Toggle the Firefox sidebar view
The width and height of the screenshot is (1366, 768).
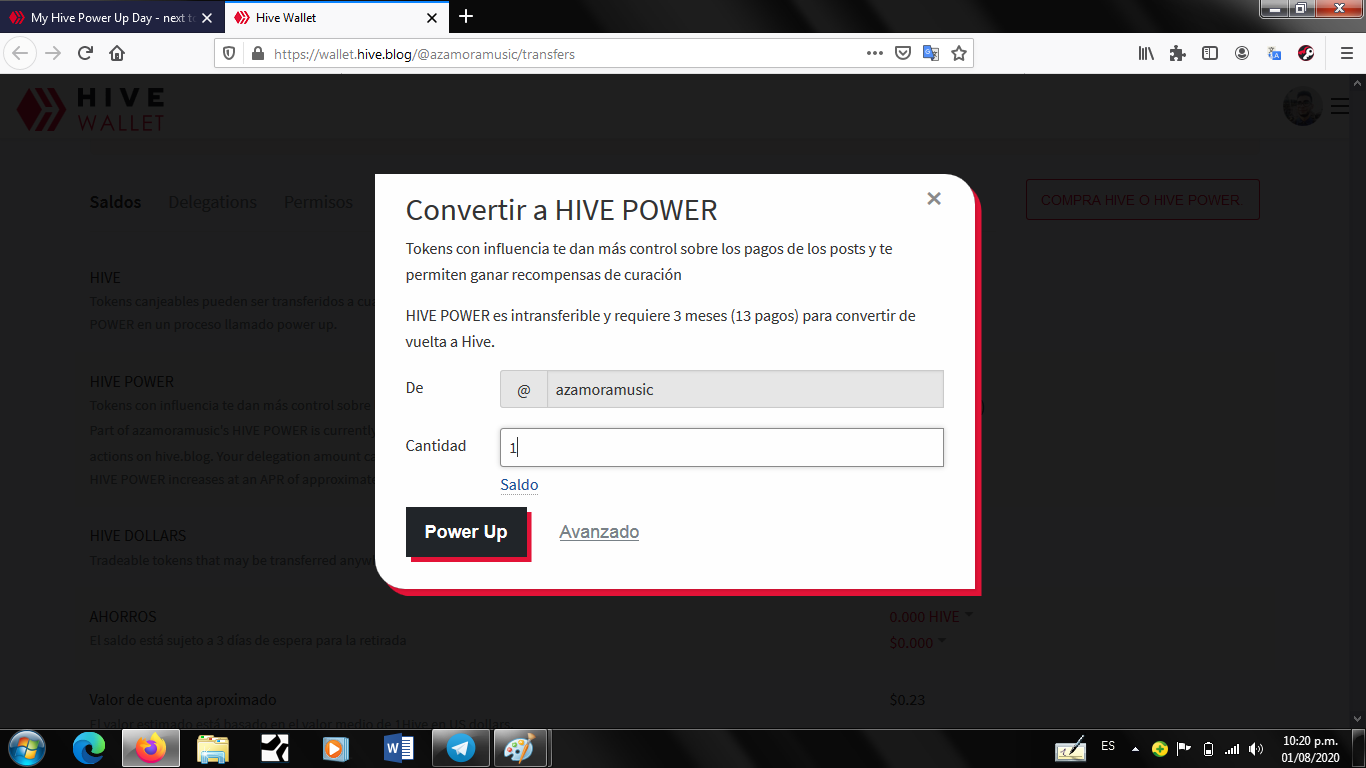(1210, 54)
